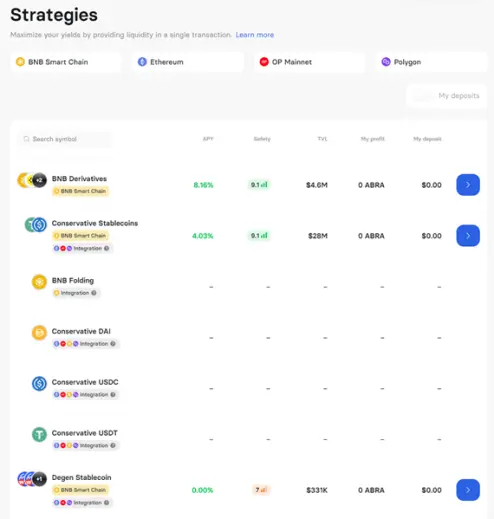Click the red OP Mainnet logo icon
Screen dimensions: 494x519
264,62
